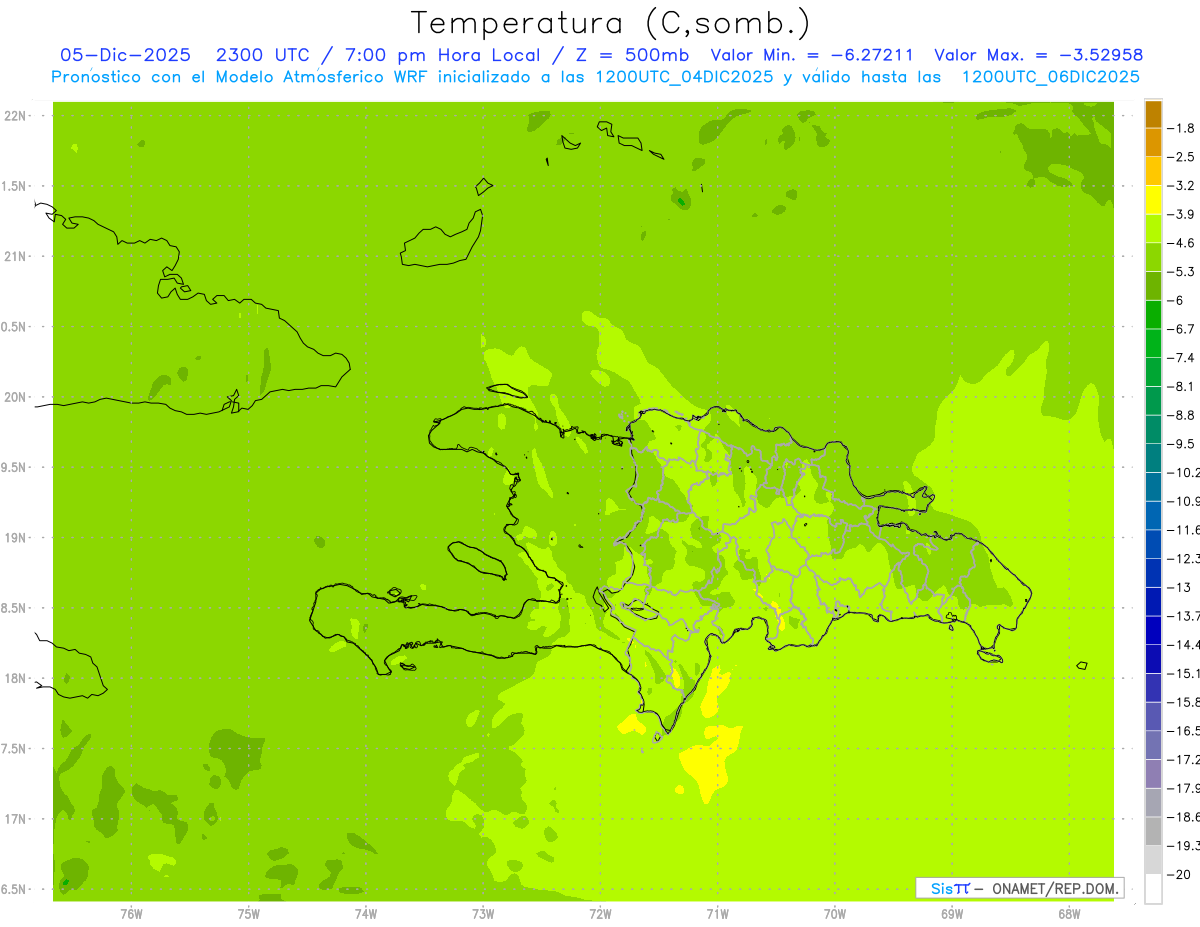This screenshot has width=1200, height=927.
Task: Pick the lime swatch between -3.9 and -4.6
Action: pos(1153,229)
